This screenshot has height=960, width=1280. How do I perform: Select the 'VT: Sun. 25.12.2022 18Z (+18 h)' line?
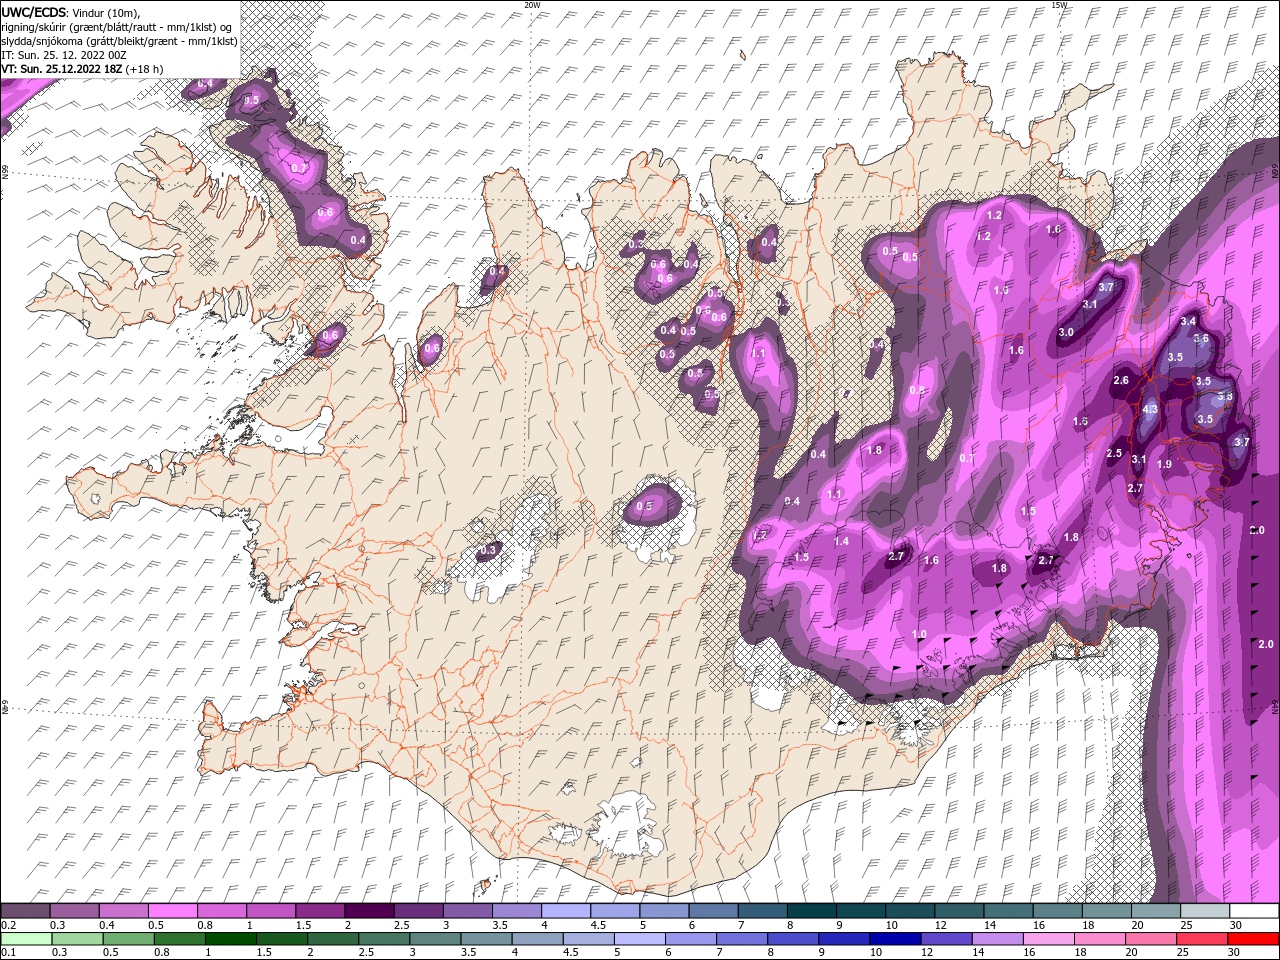(x=83, y=69)
